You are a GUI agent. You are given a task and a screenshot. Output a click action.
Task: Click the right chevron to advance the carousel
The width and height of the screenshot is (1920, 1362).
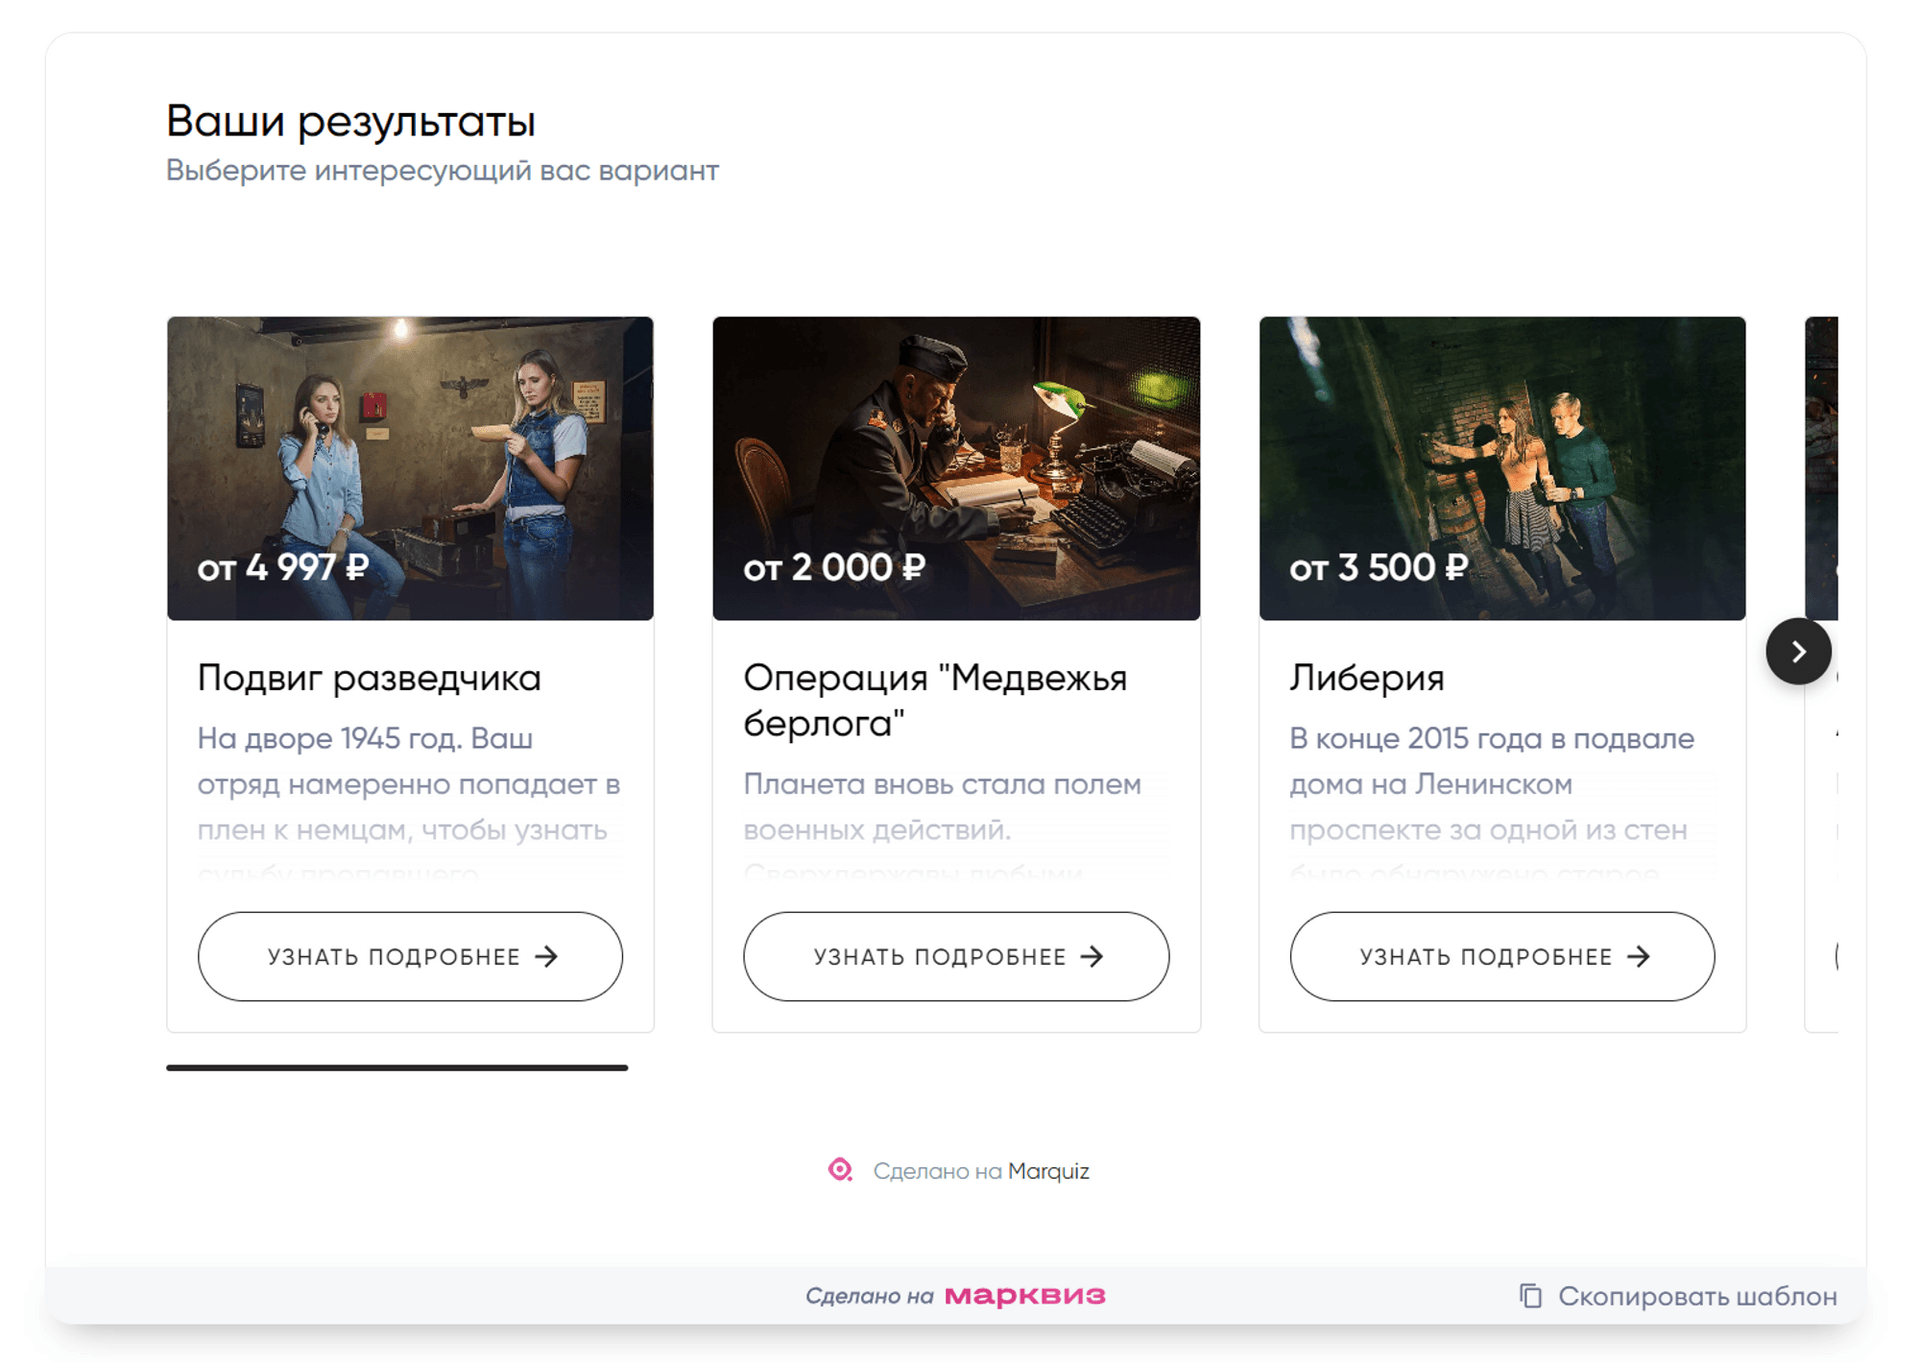[1797, 651]
